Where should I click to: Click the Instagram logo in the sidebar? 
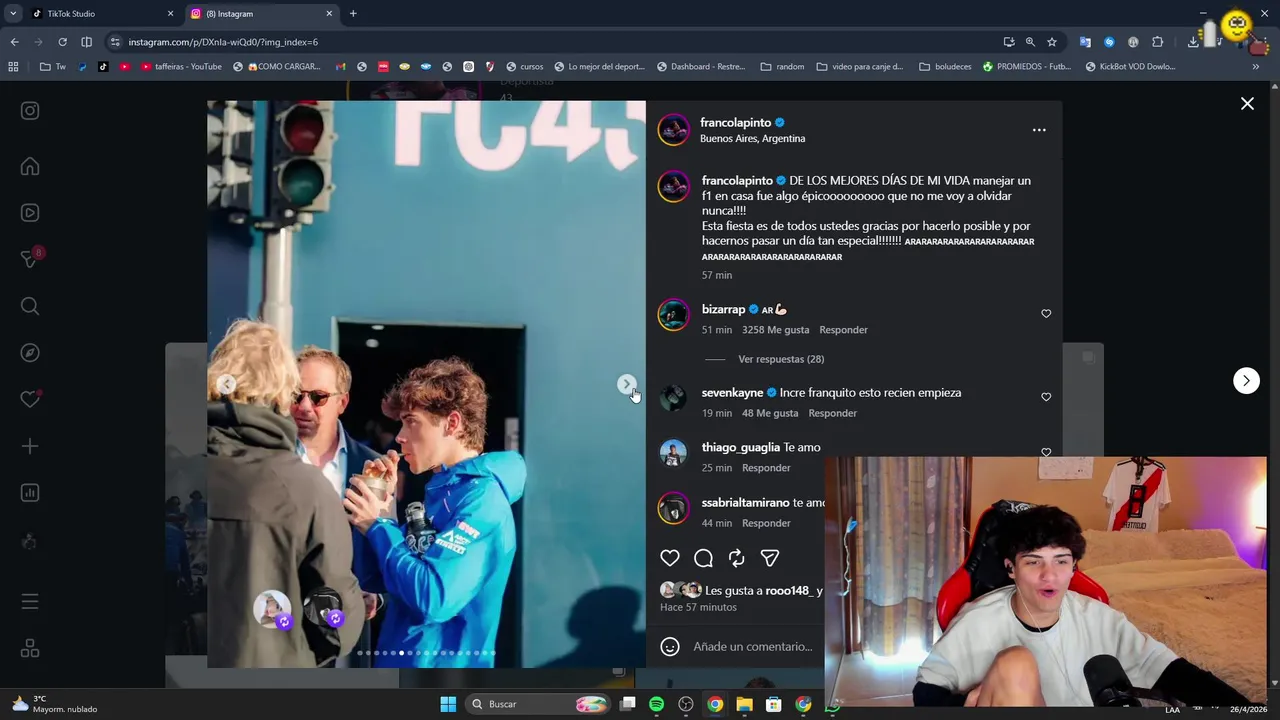click(30, 111)
